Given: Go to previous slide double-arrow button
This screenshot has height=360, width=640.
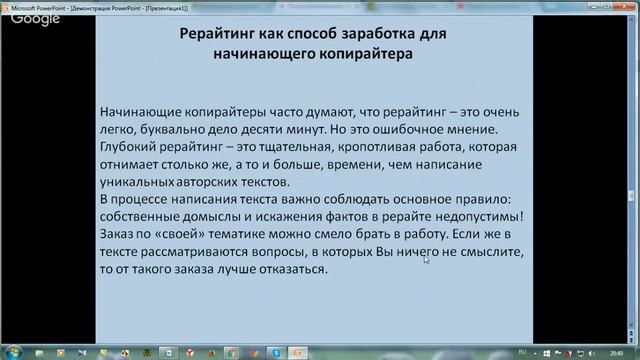Looking at the screenshot, I should click(x=631, y=333).
